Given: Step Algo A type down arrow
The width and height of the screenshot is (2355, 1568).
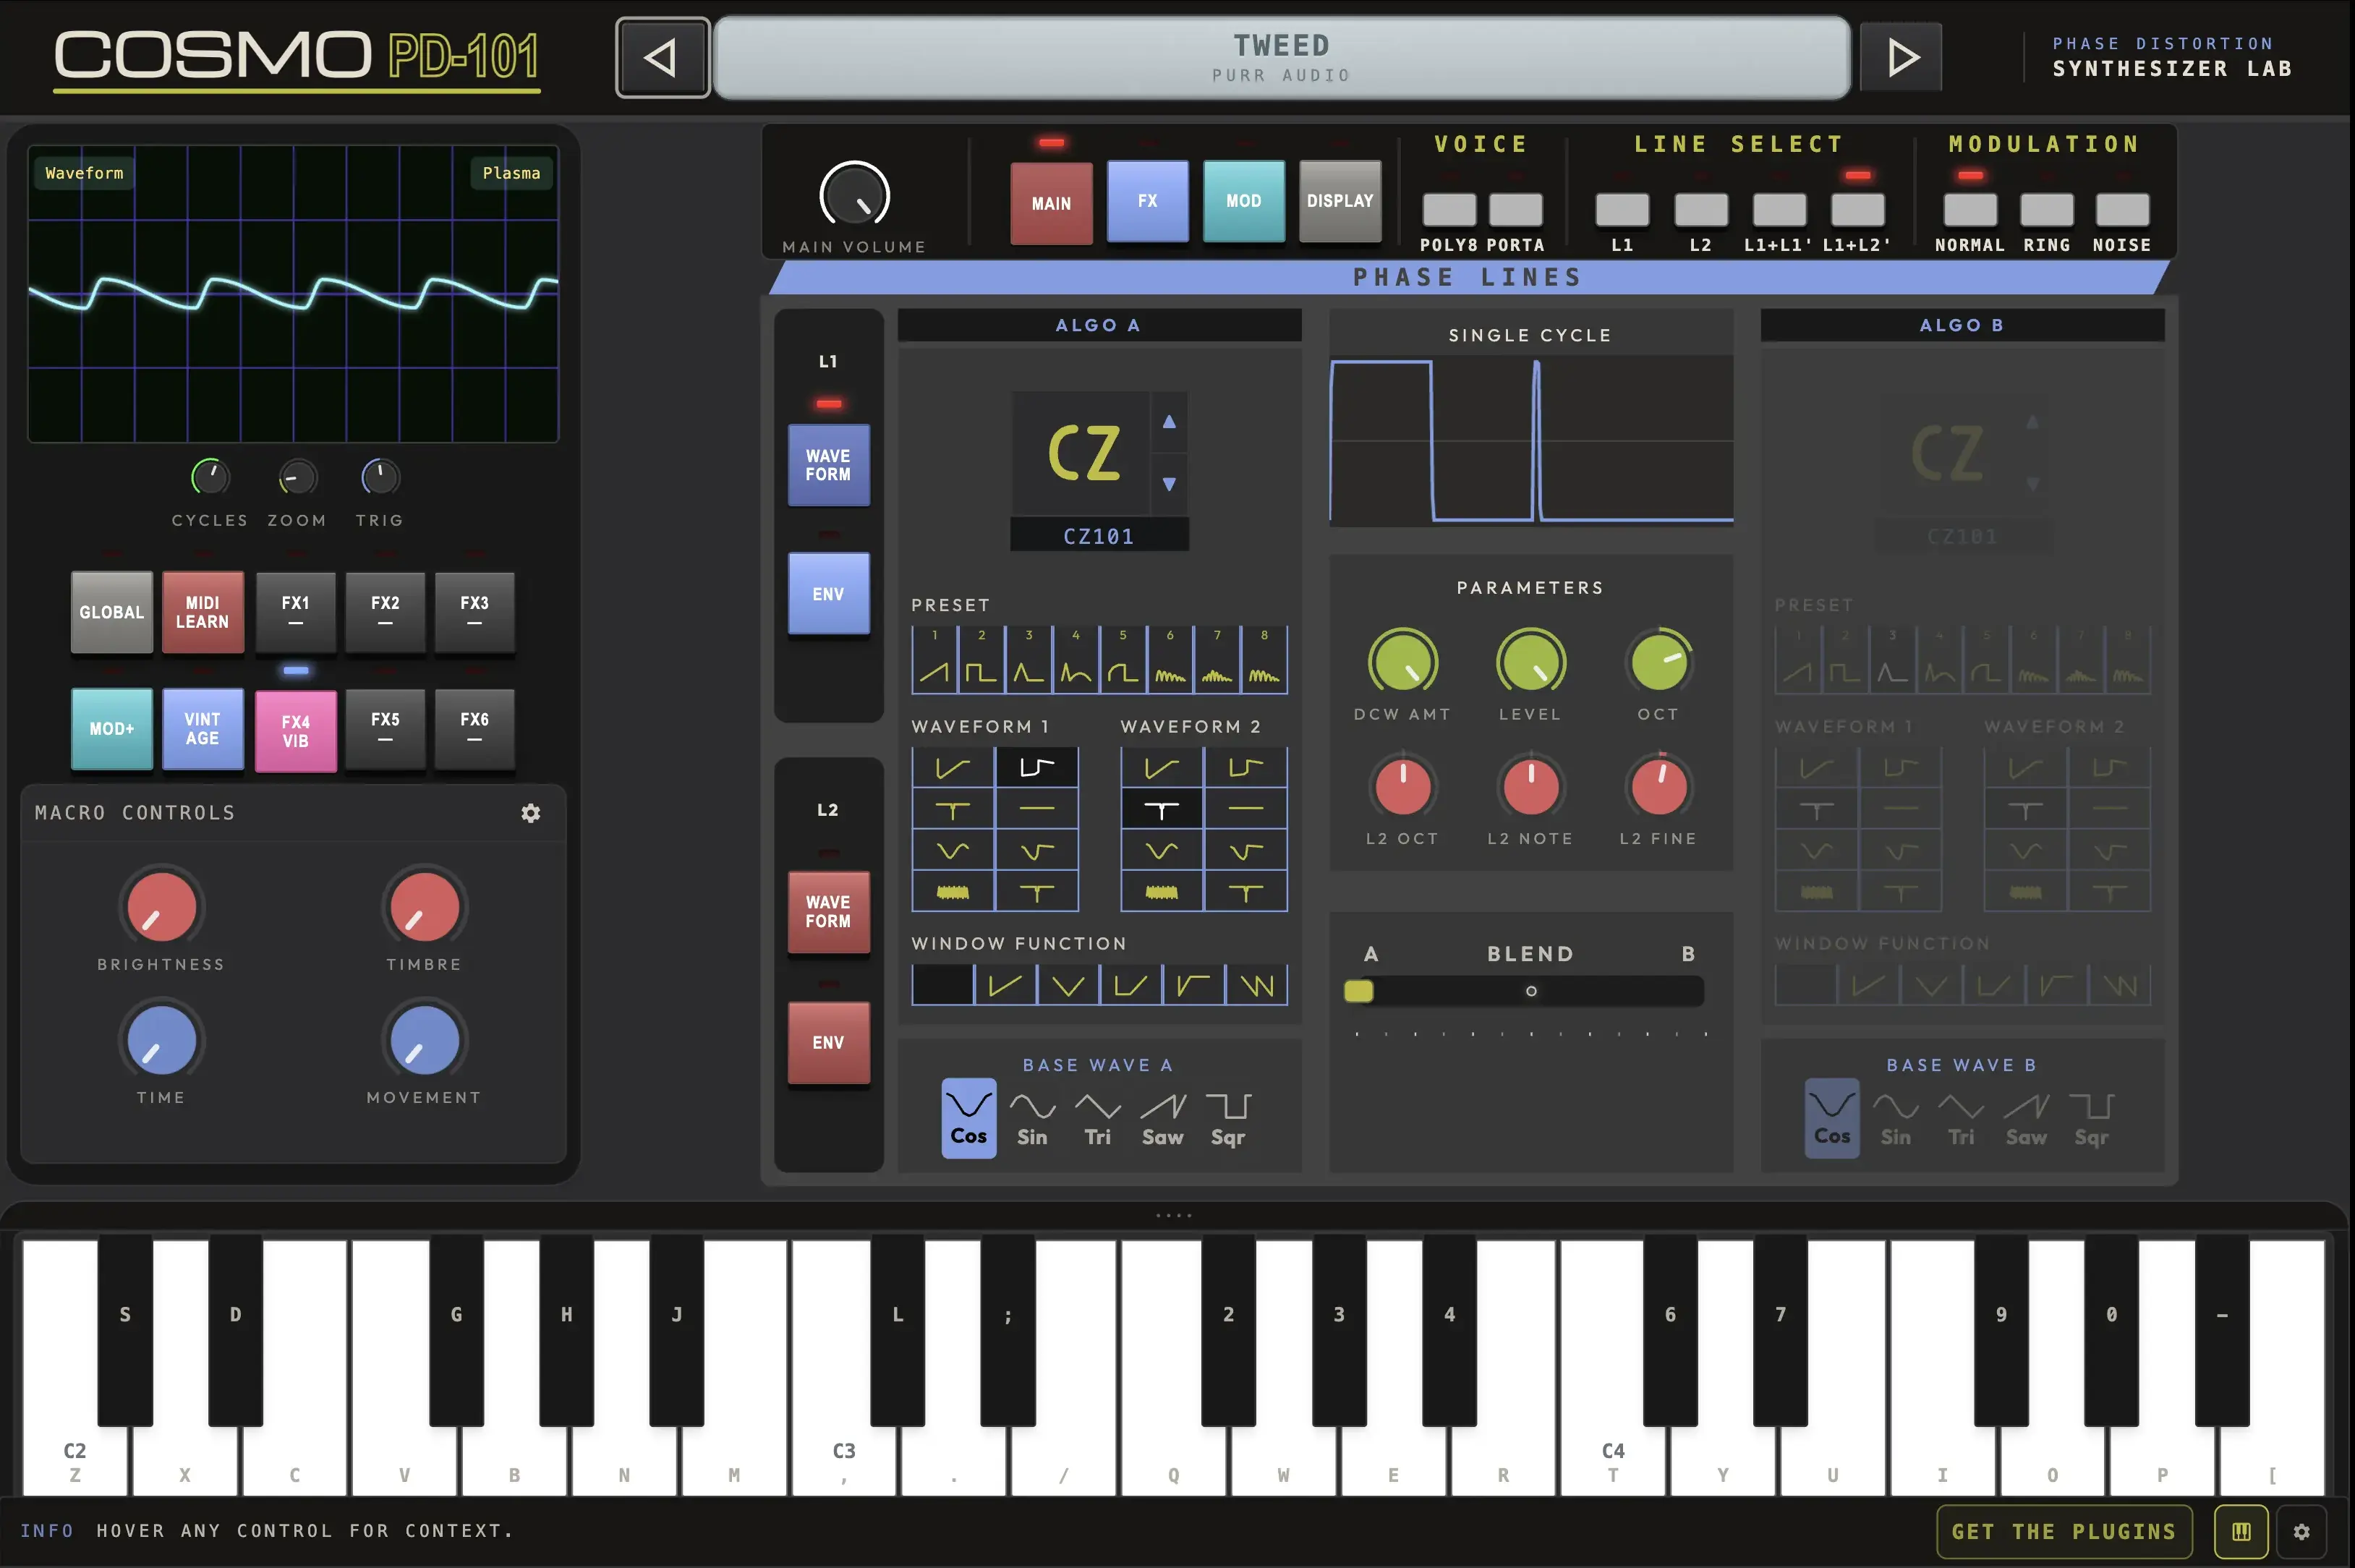Looking at the screenshot, I should [1169, 484].
